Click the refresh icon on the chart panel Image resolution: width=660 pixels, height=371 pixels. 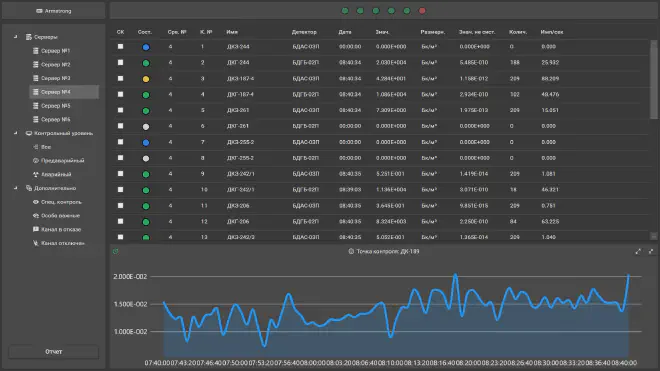[116, 251]
